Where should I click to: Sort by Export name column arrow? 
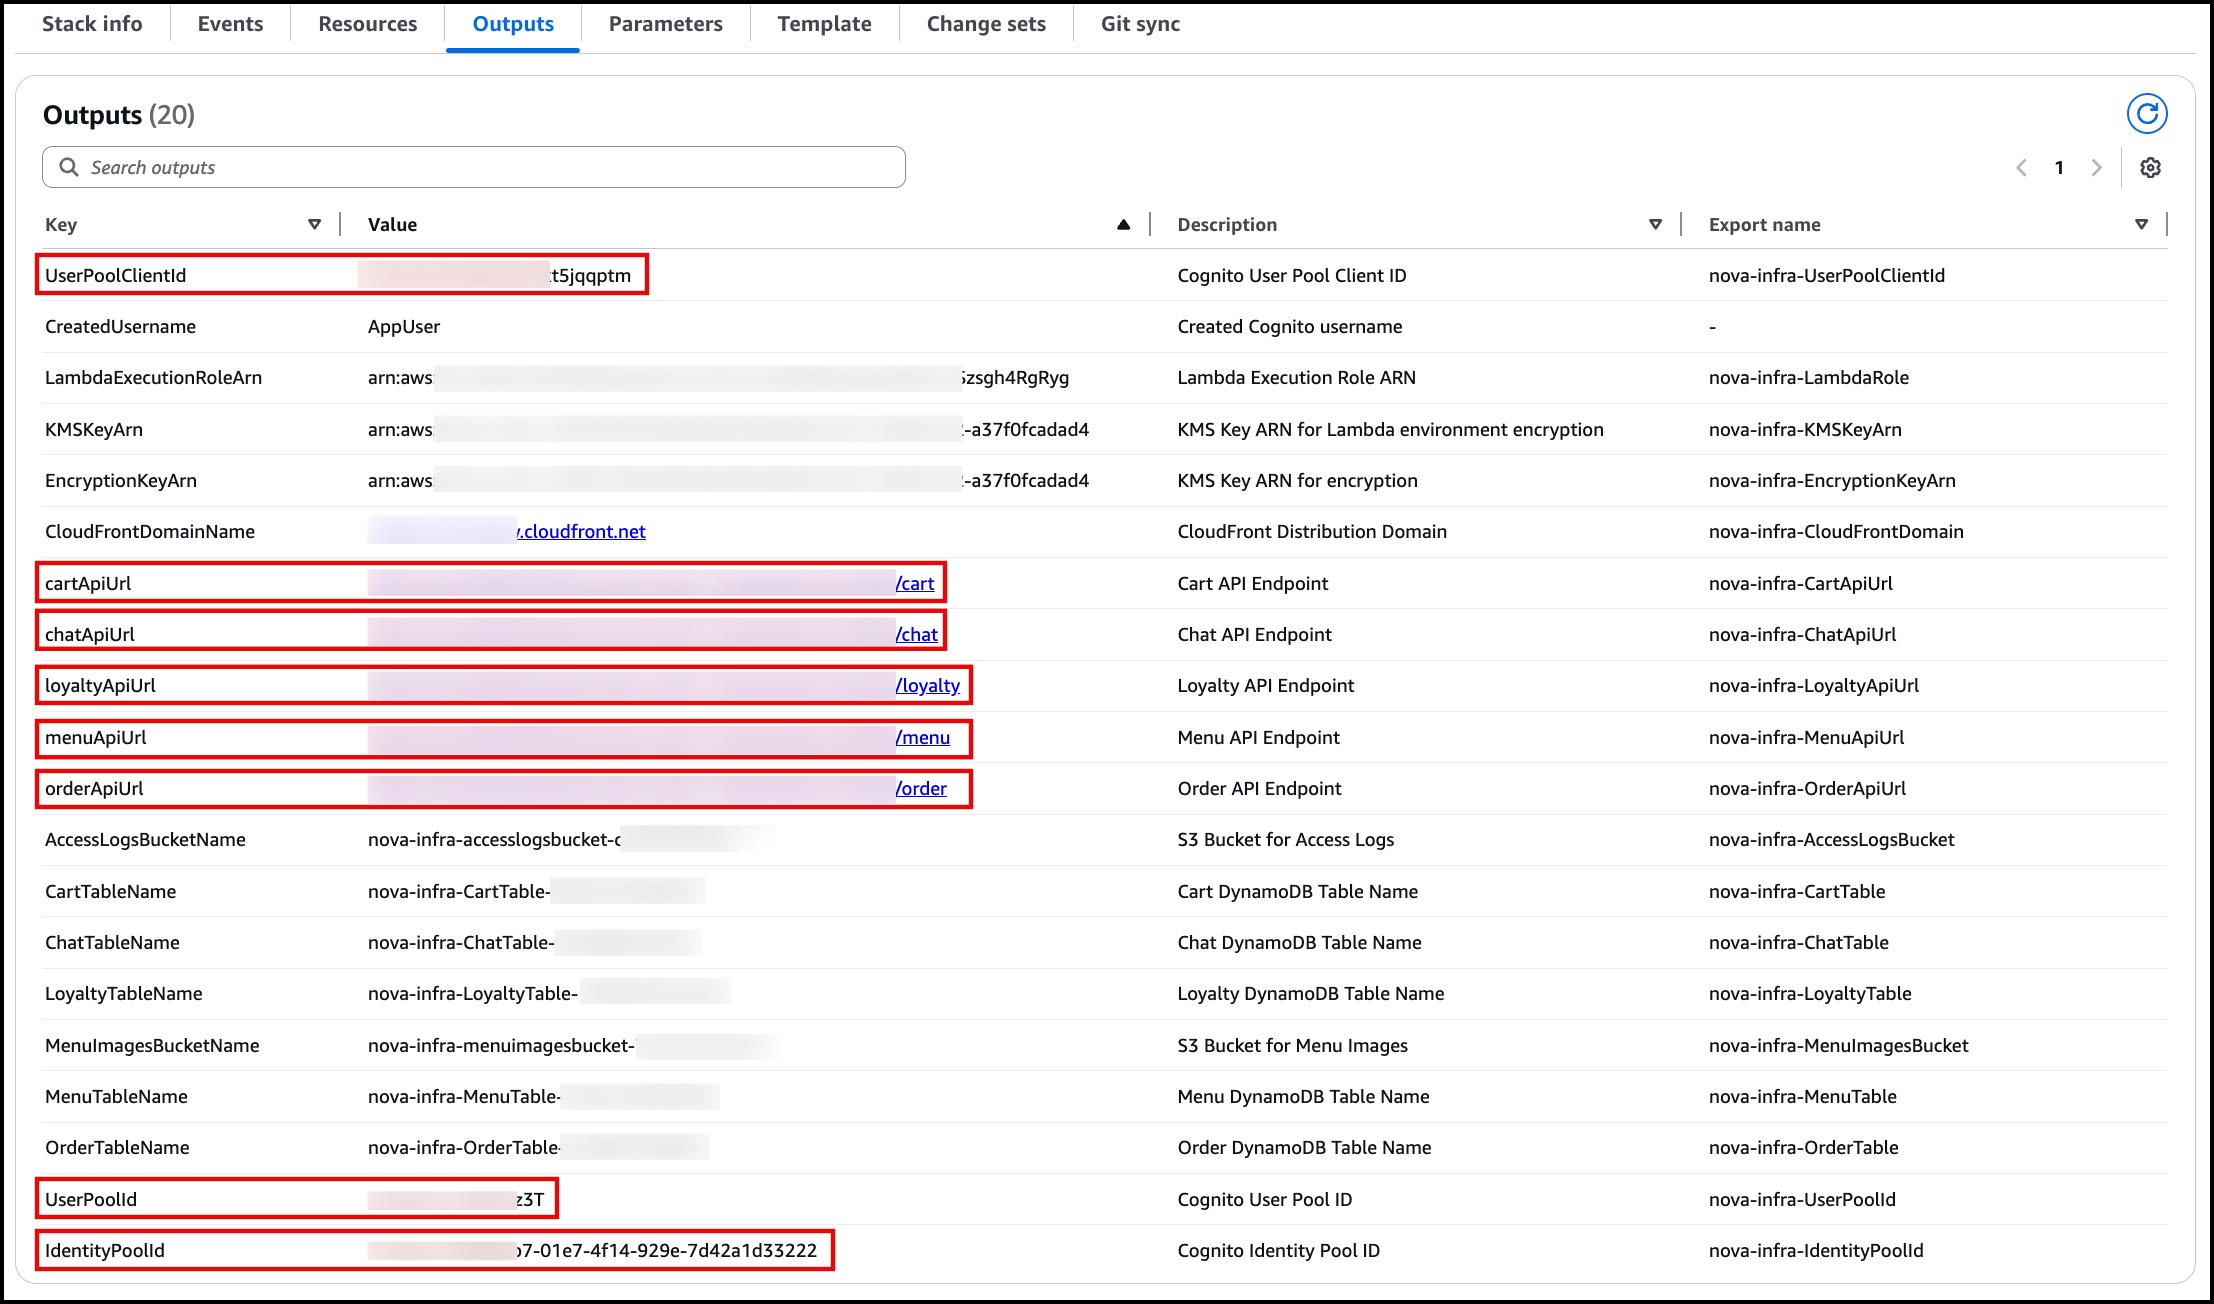tap(2141, 225)
